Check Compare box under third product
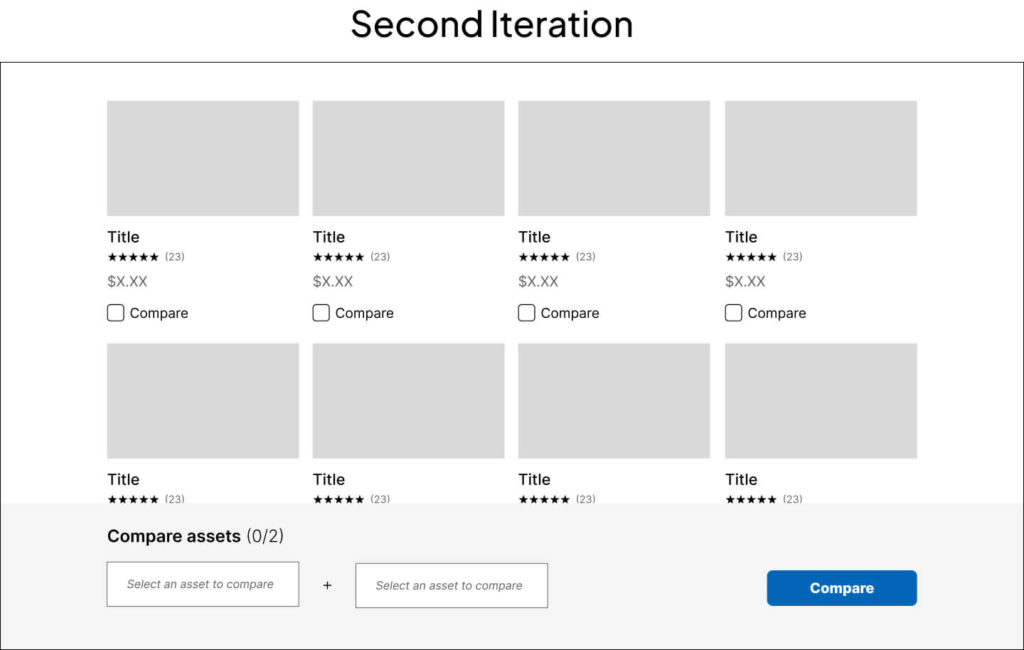This screenshot has width=1024, height=650. pyautogui.click(x=527, y=313)
